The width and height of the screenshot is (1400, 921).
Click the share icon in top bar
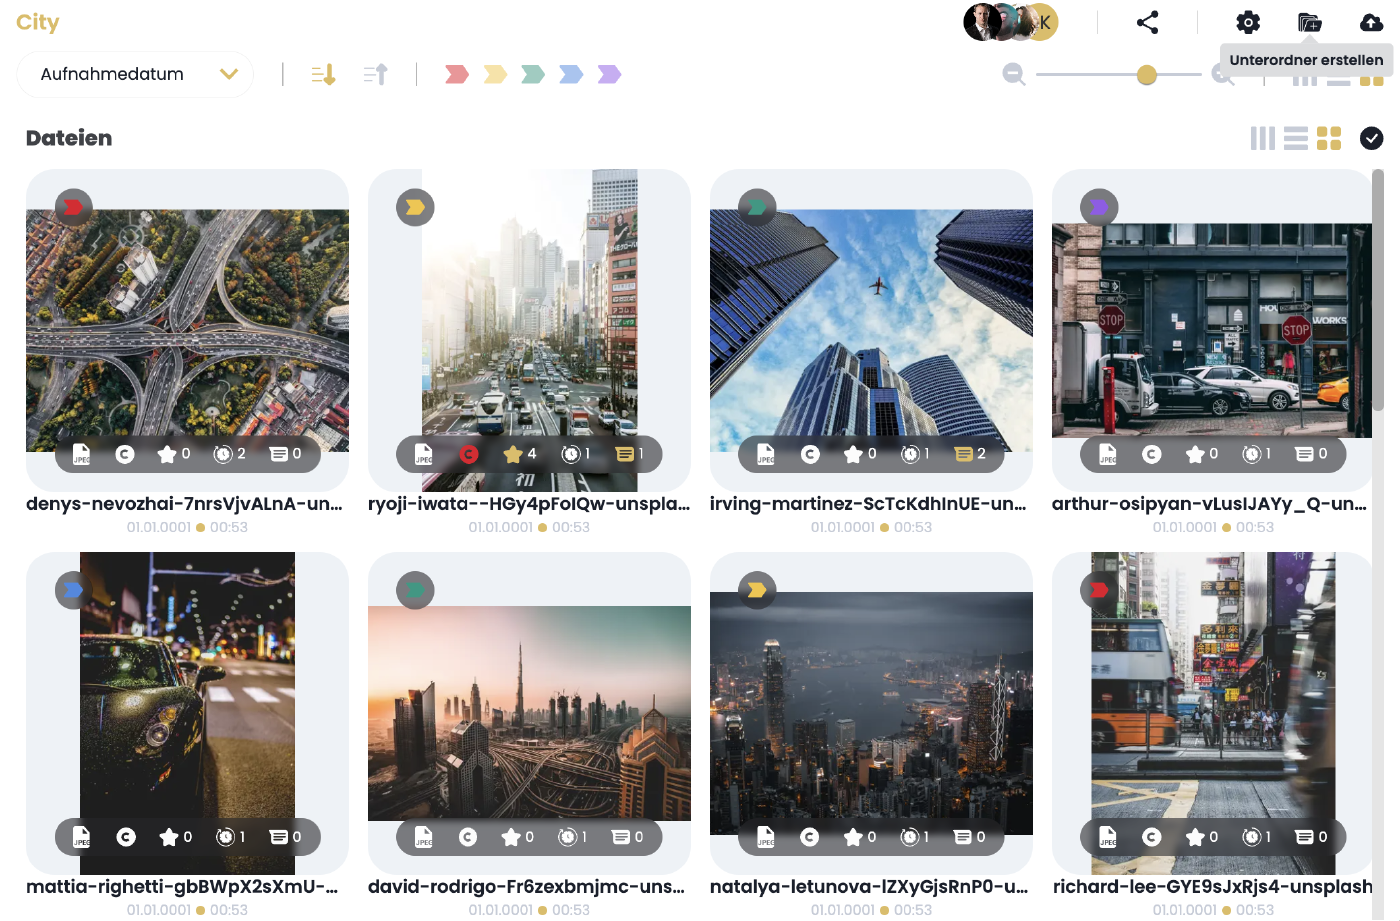pos(1147,22)
